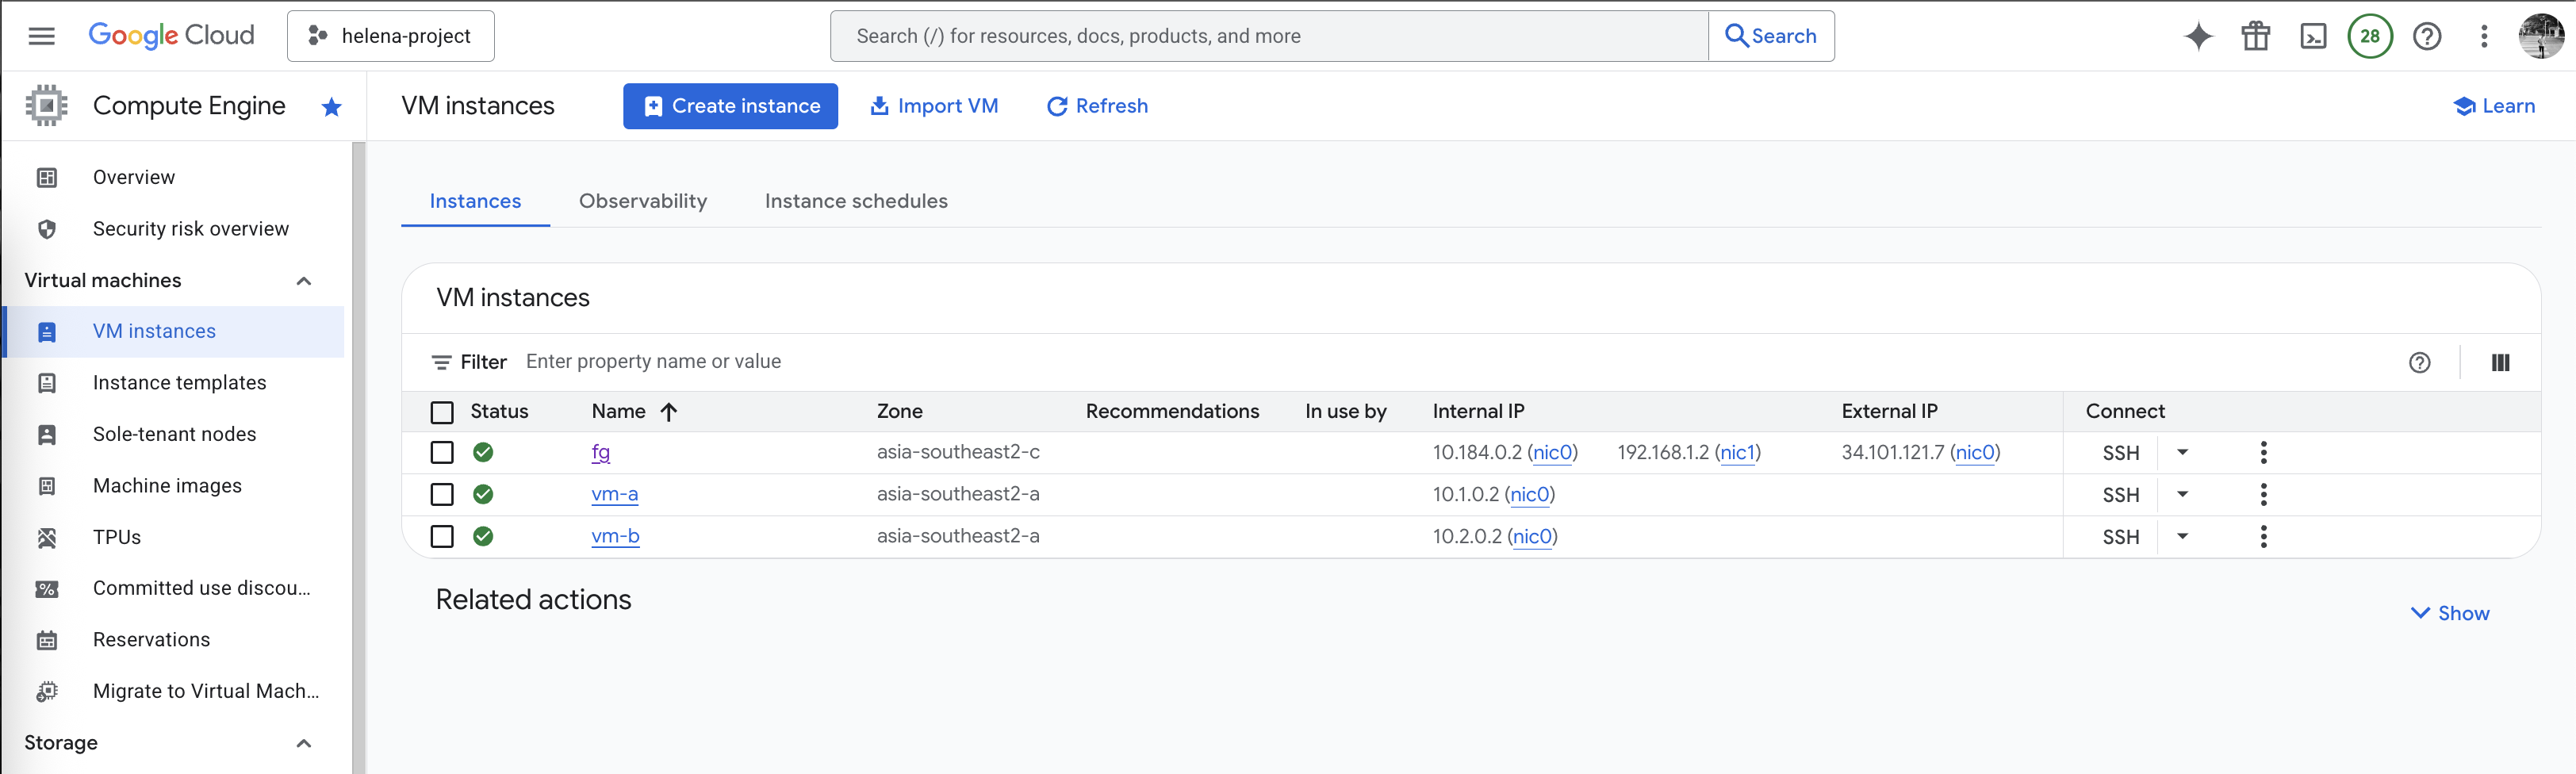Collapse the Virtual machines sidebar section

[304, 281]
